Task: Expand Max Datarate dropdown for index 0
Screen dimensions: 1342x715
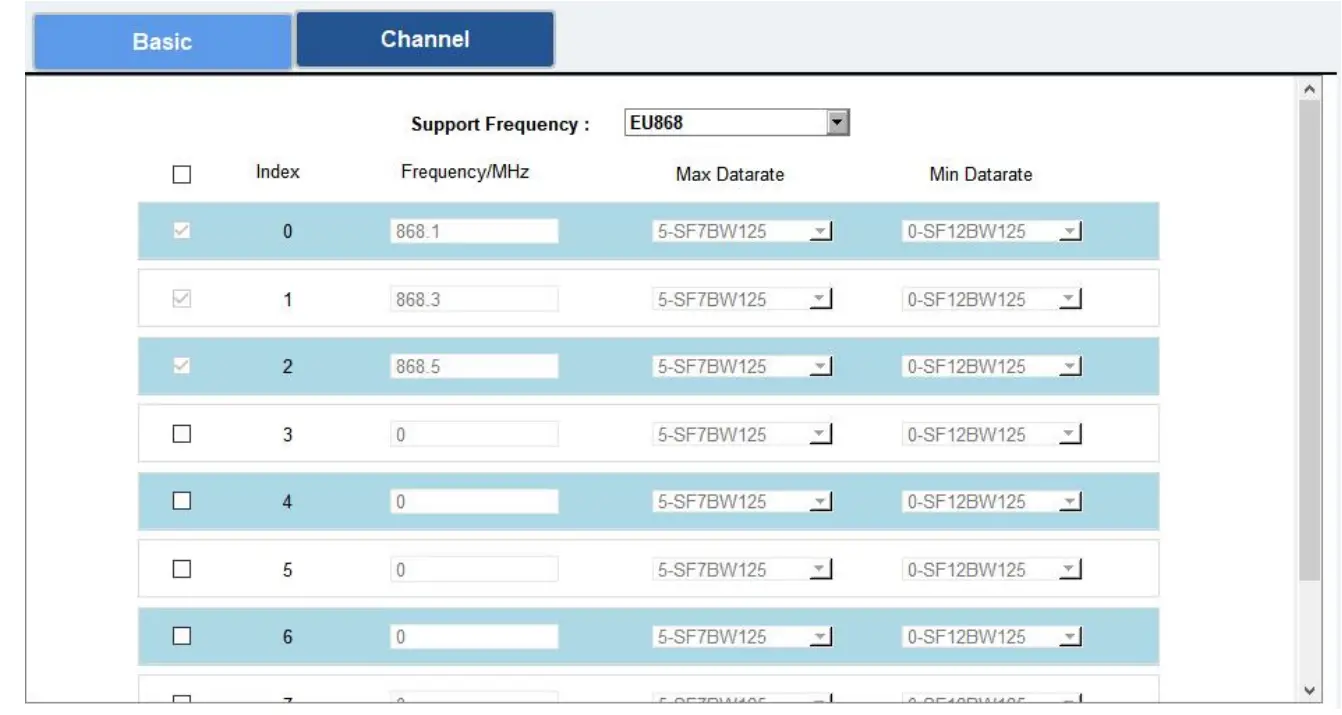Action: click(x=742, y=232)
